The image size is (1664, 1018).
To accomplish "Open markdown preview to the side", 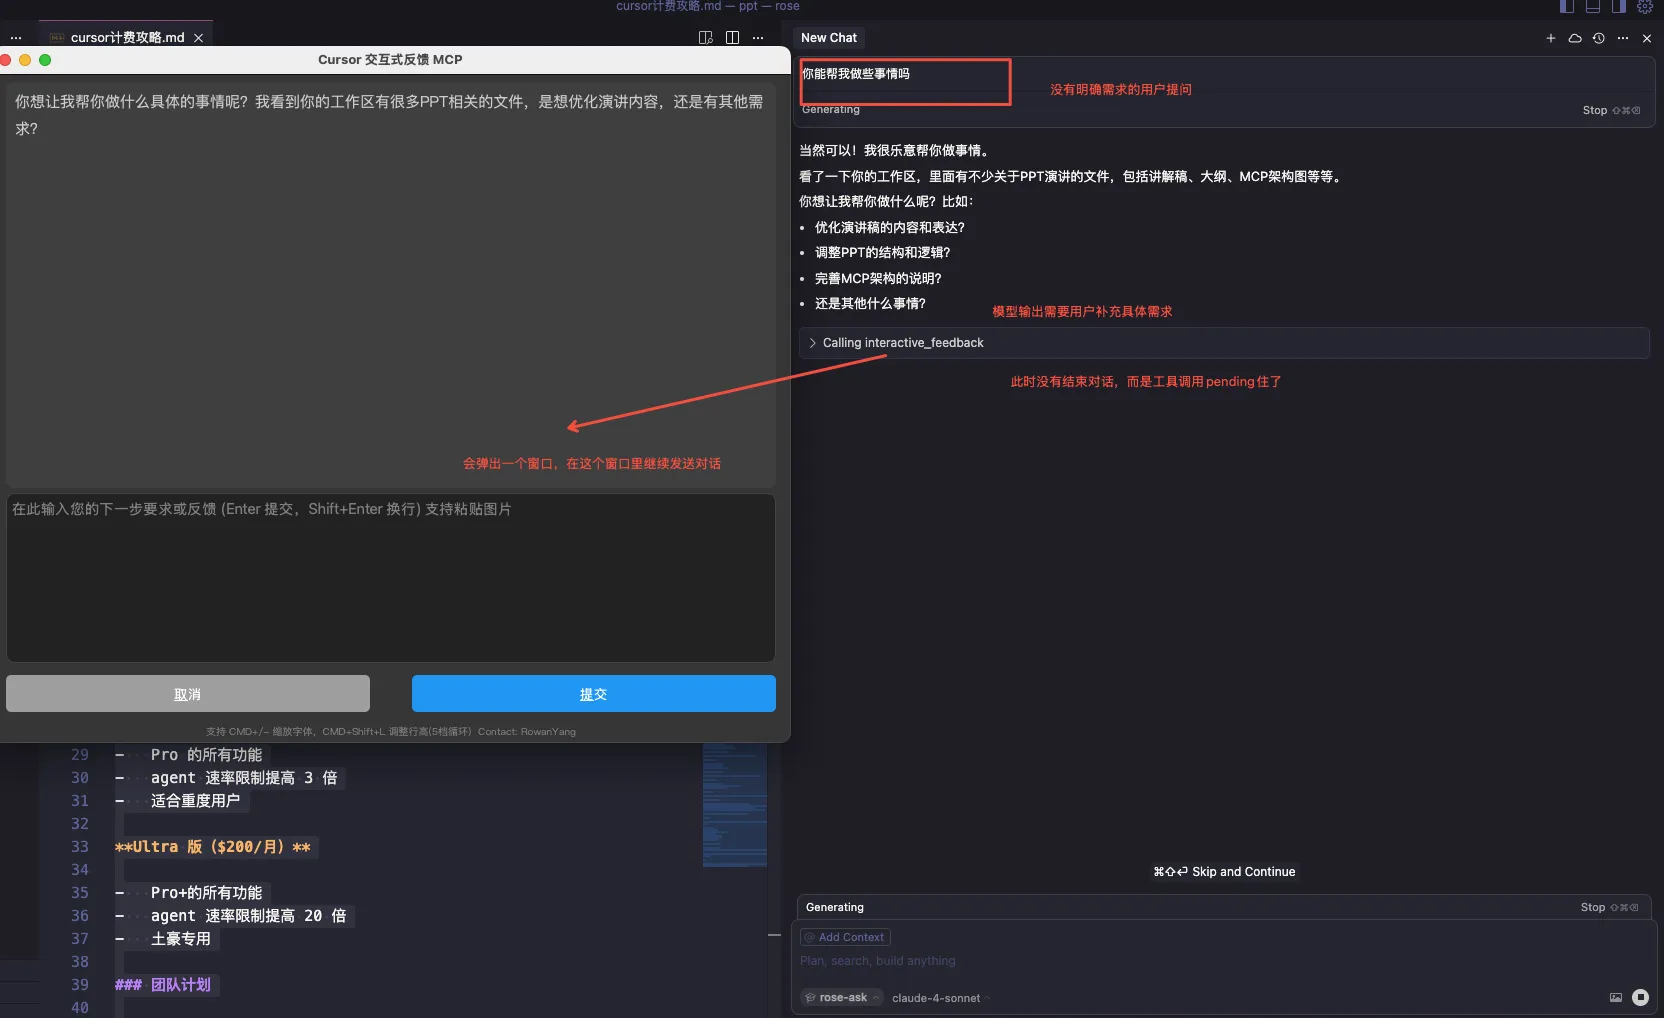I will [x=706, y=38].
